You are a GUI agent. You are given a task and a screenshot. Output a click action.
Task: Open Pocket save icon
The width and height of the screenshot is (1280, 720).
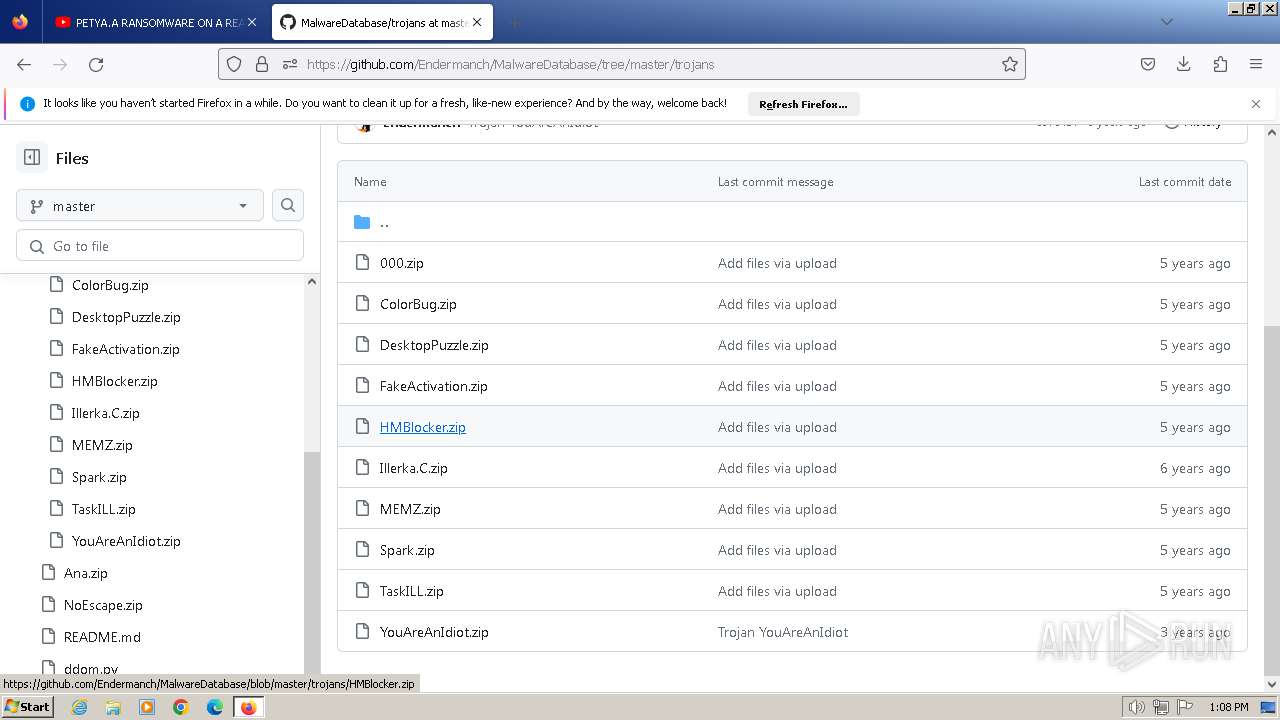1148,64
